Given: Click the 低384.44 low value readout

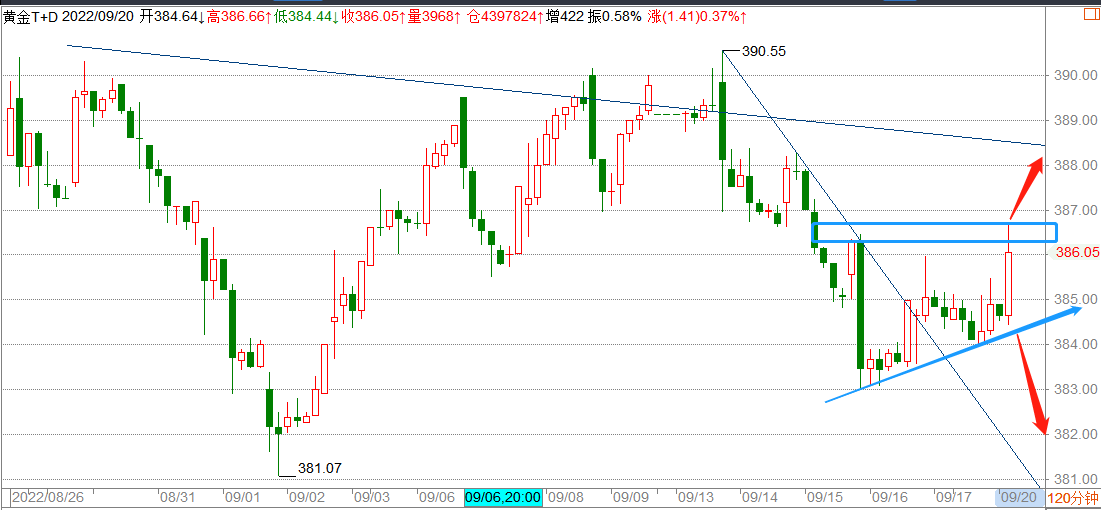Looking at the screenshot, I should (x=306, y=17).
